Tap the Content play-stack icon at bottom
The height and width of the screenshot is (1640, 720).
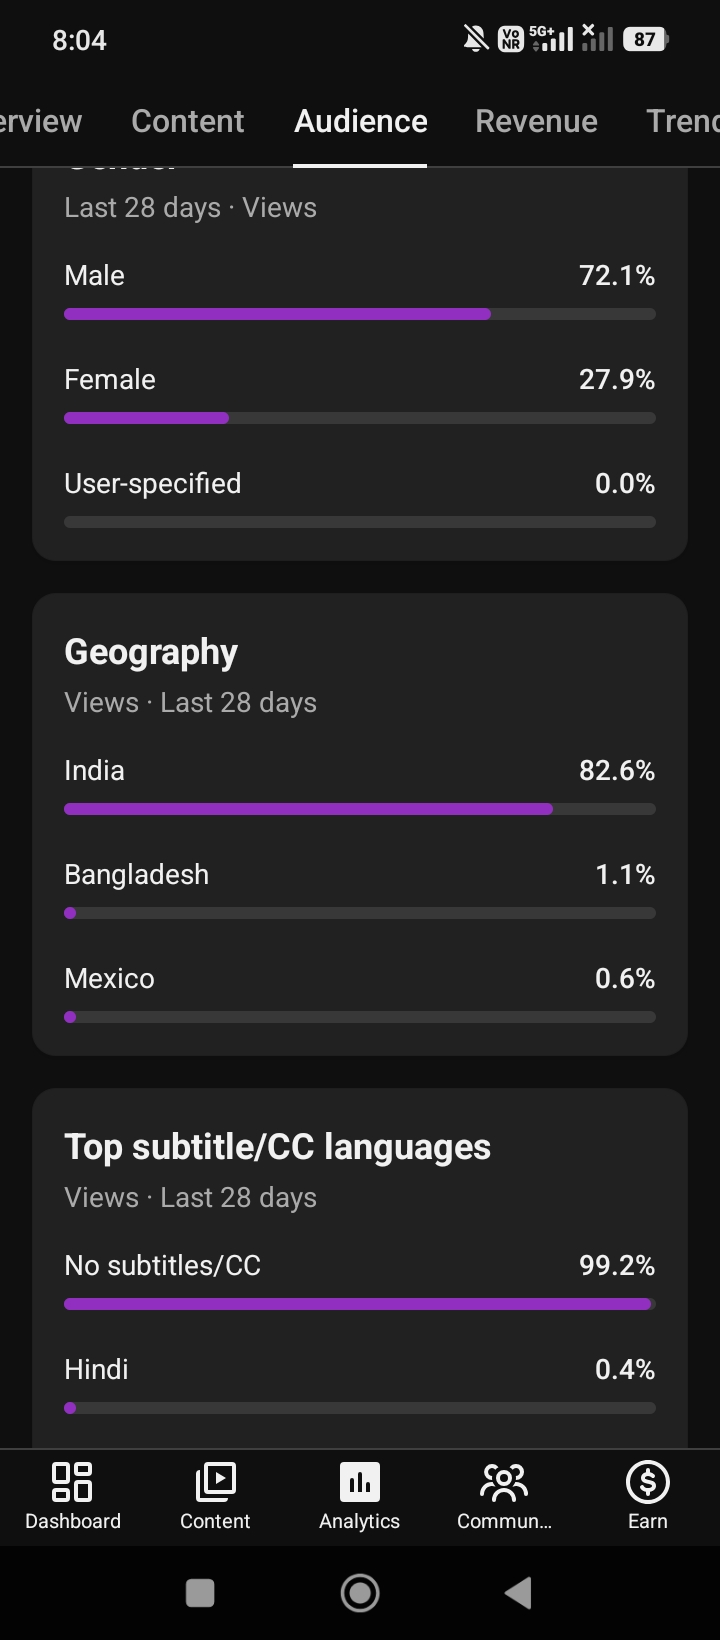click(x=215, y=1482)
